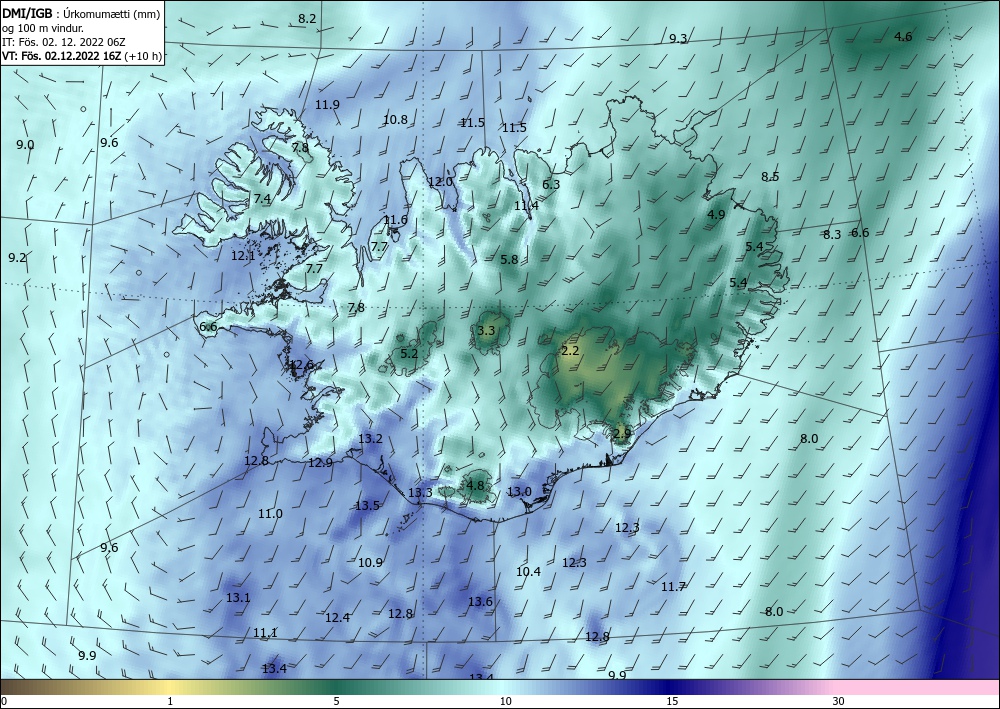Click the map value '8.2'
The width and height of the screenshot is (1000, 709).
point(307,18)
